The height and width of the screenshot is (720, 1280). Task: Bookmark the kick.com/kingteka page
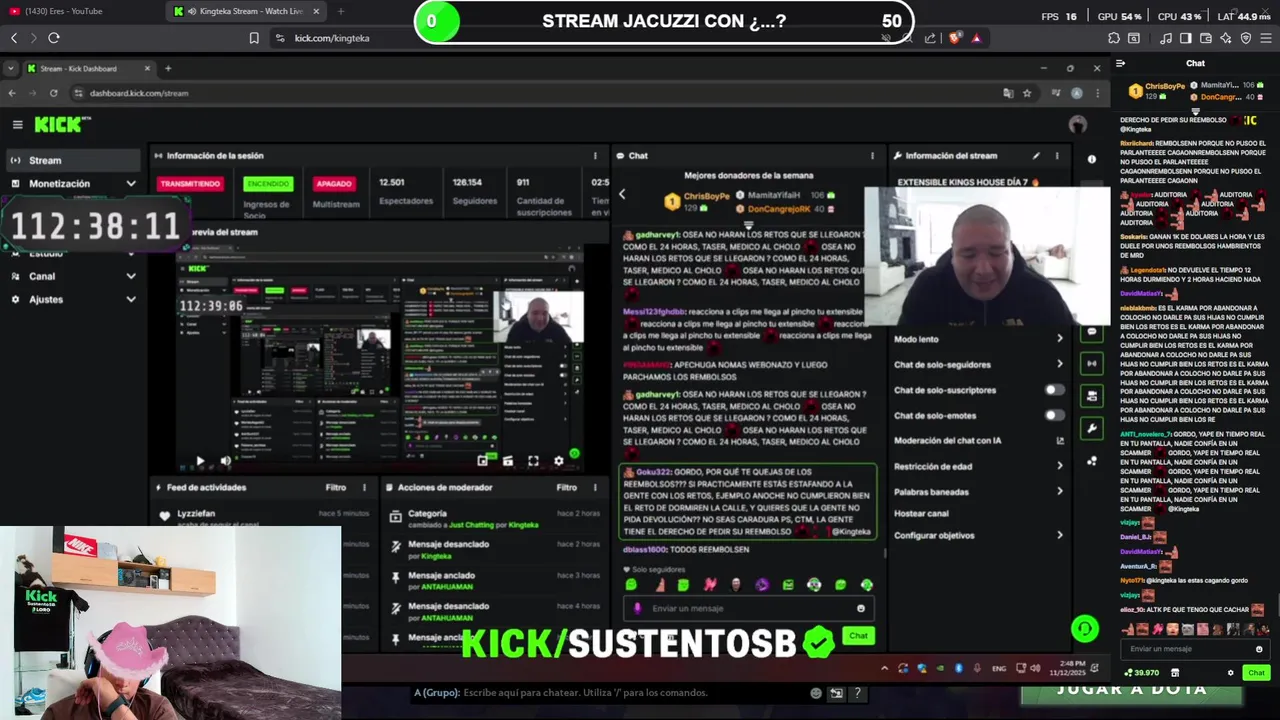254,38
